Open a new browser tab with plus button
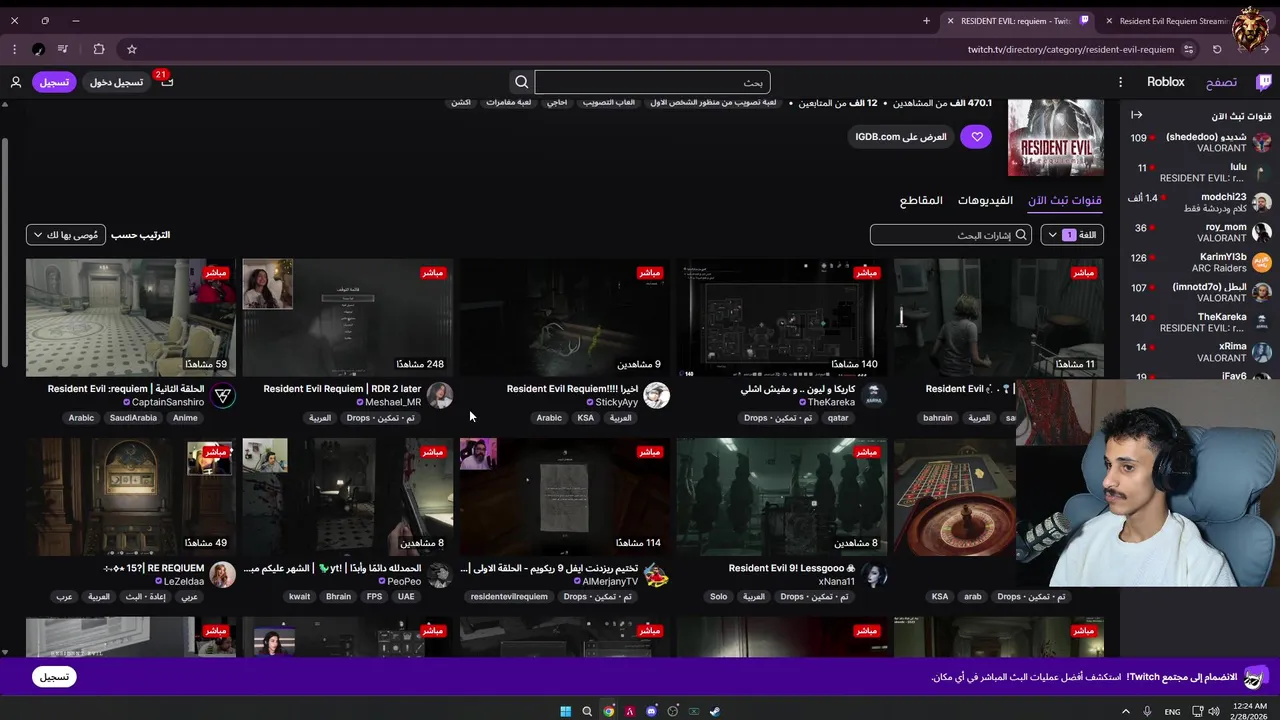 tap(926, 21)
